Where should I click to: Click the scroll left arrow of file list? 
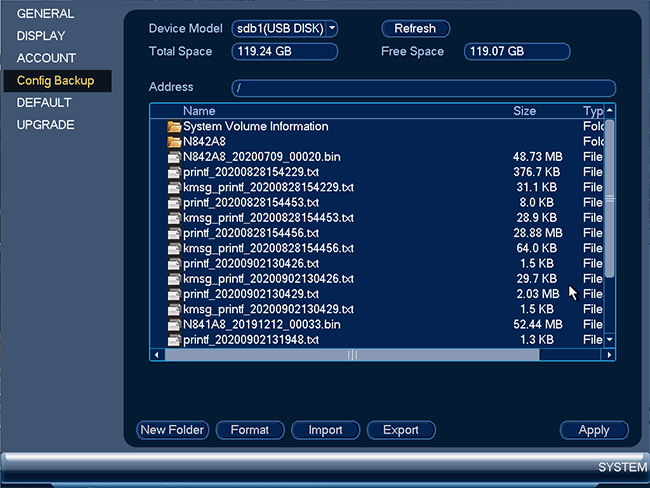click(x=157, y=355)
